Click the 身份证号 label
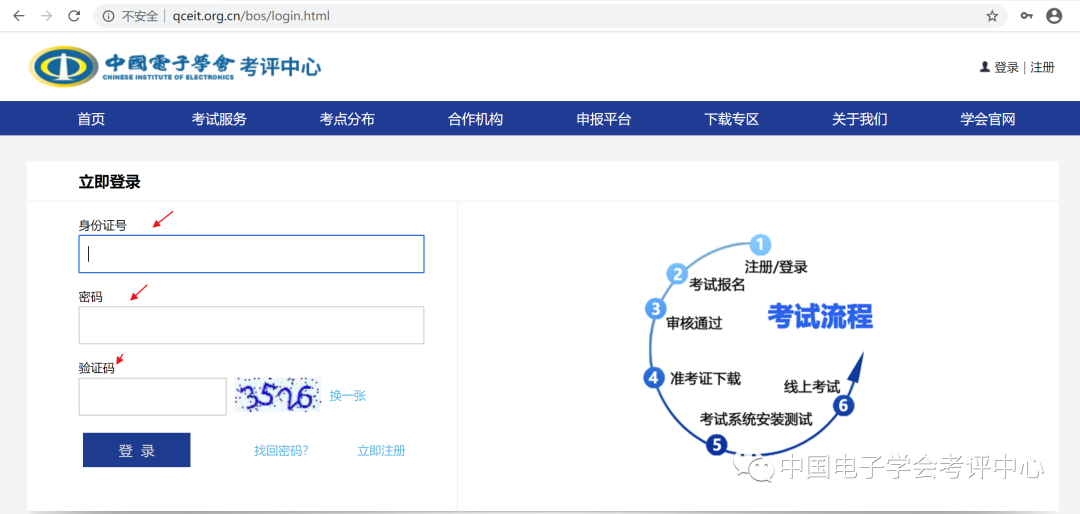 103,225
